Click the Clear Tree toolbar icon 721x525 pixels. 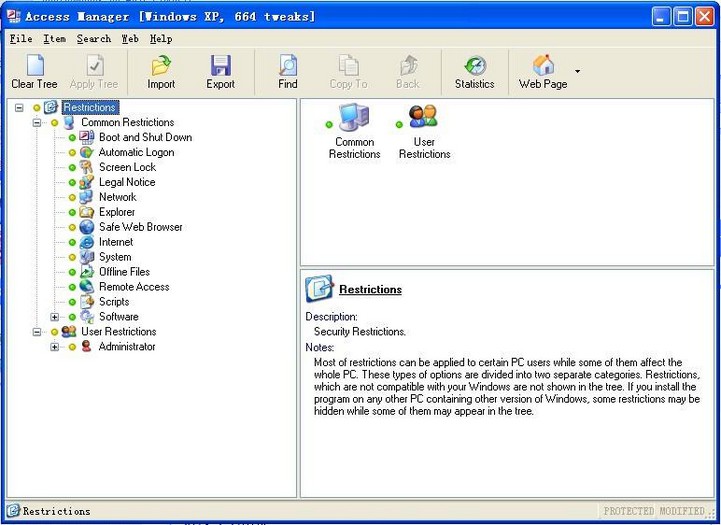(35, 65)
